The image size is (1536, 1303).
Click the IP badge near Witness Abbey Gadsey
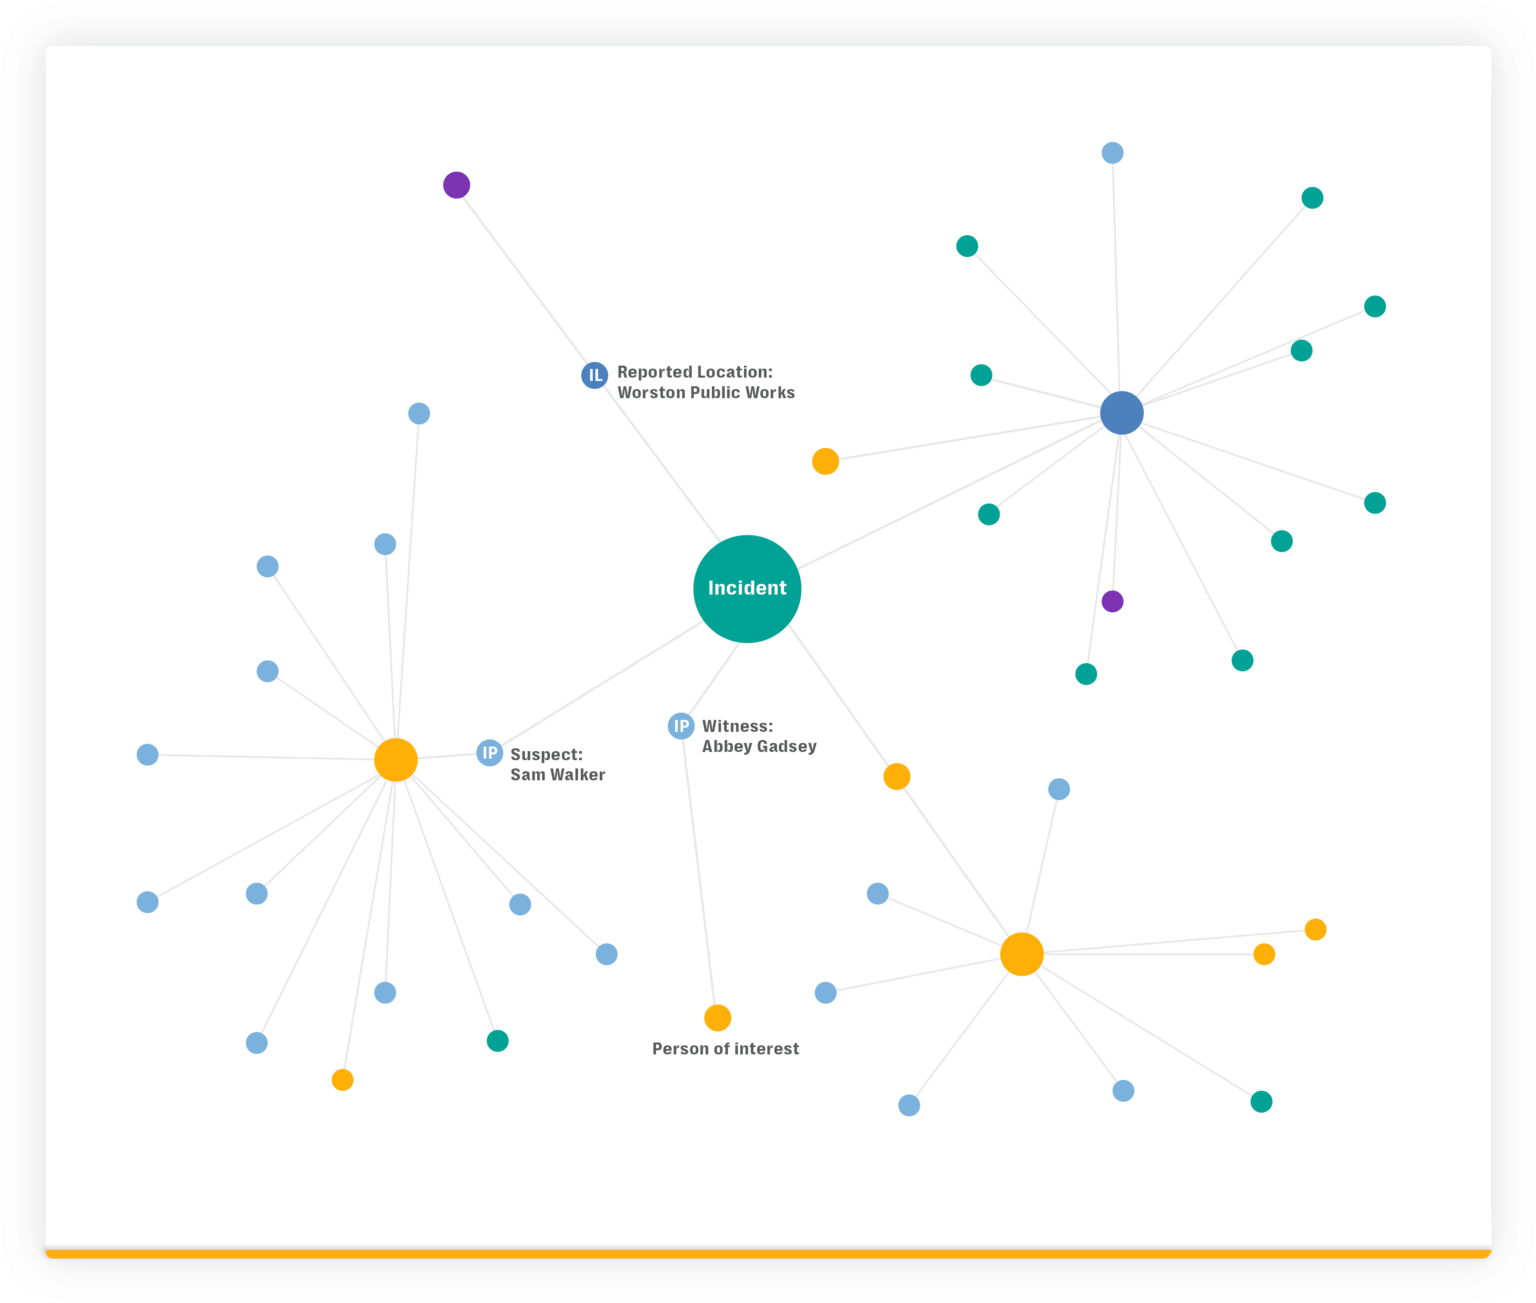(680, 726)
